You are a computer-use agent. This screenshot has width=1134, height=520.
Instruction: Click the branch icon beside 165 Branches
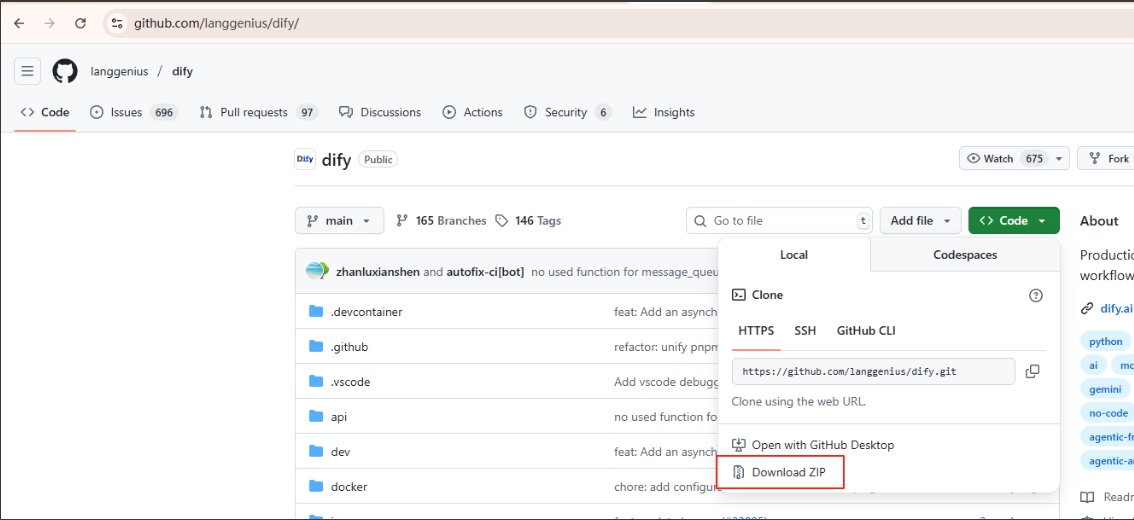402,221
